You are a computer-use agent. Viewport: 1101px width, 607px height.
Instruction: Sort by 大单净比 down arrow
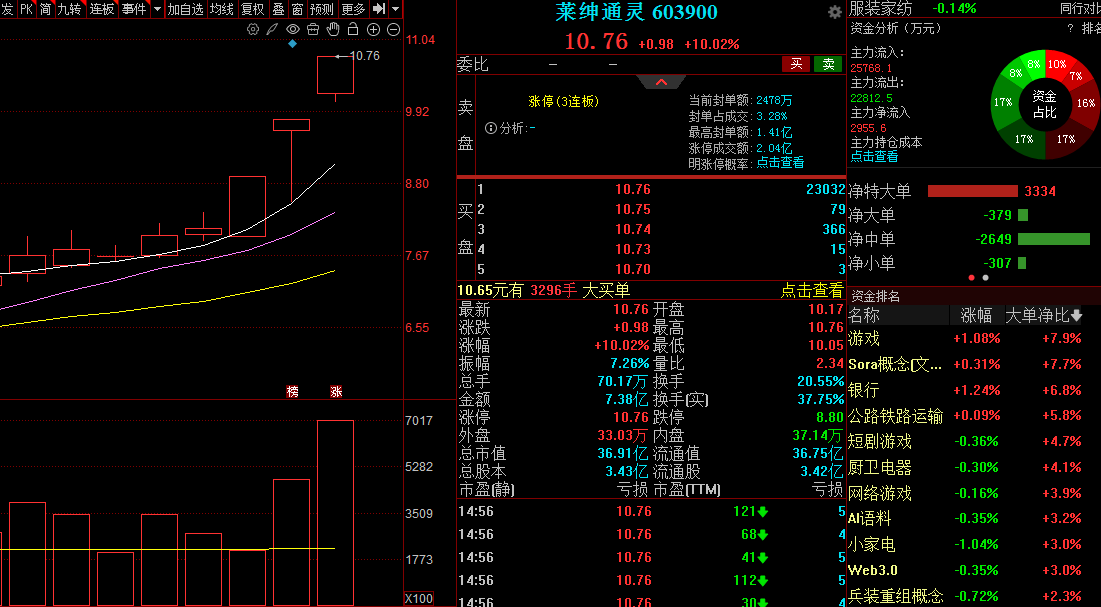point(1076,315)
